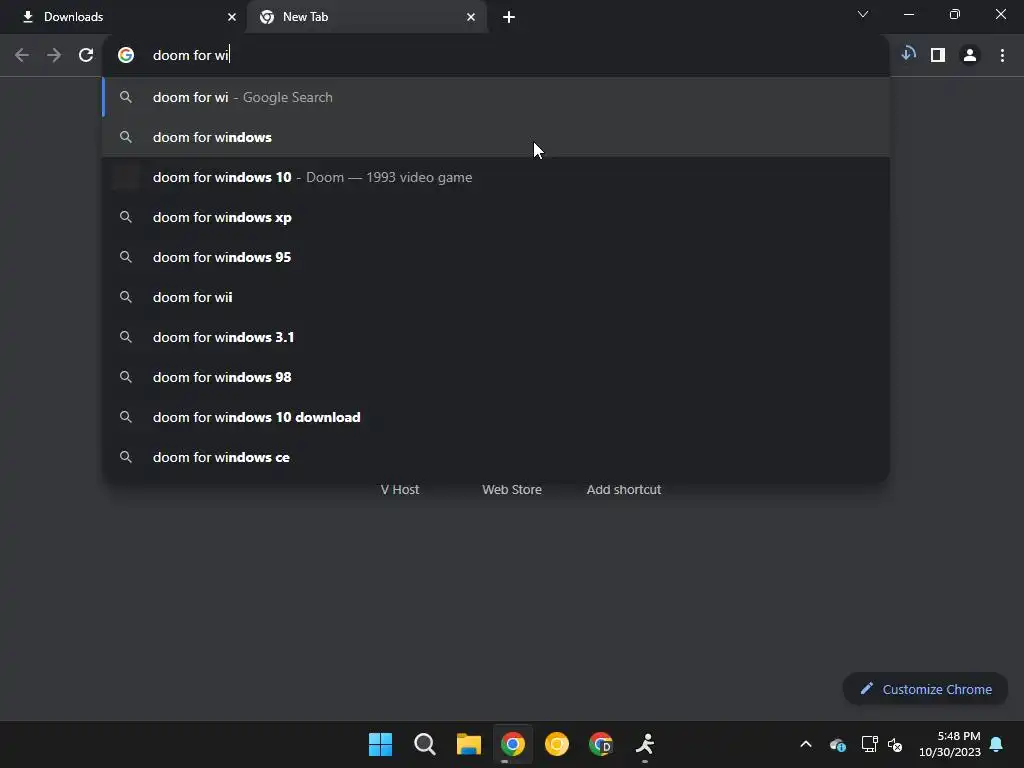The width and height of the screenshot is (1024, 768).
Task: Open the clock showing 5:48 PM
Action: click(x=950, y=744)
